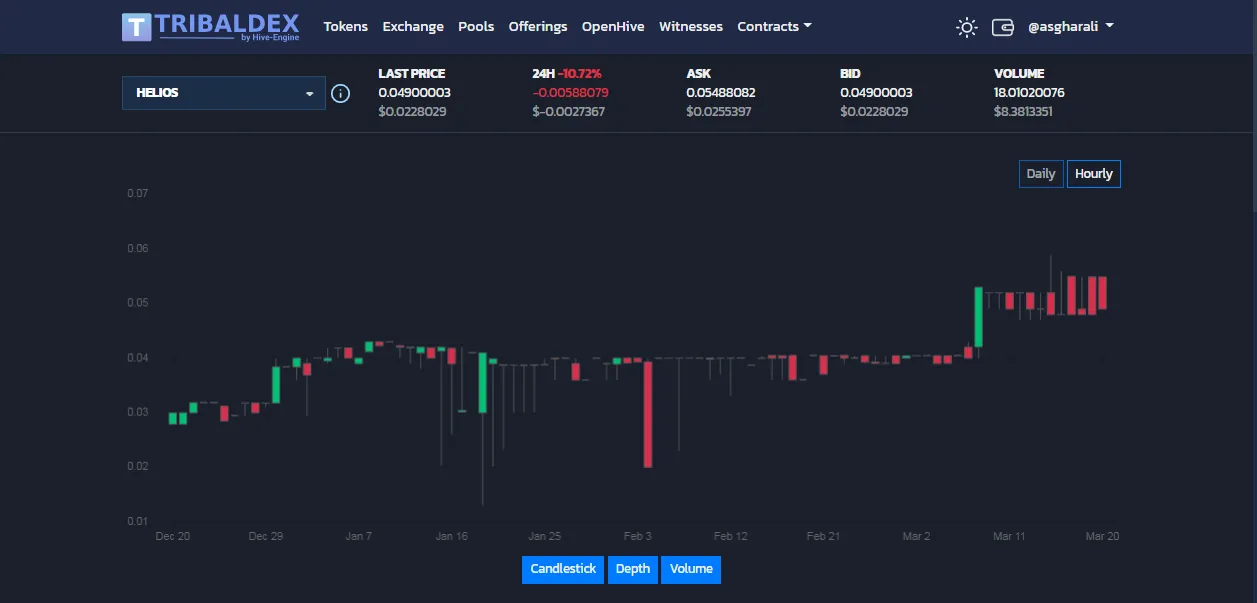Click the Jan 16 axis date label
Screen dimensions: 1257x603
click(x=452, y=537)
